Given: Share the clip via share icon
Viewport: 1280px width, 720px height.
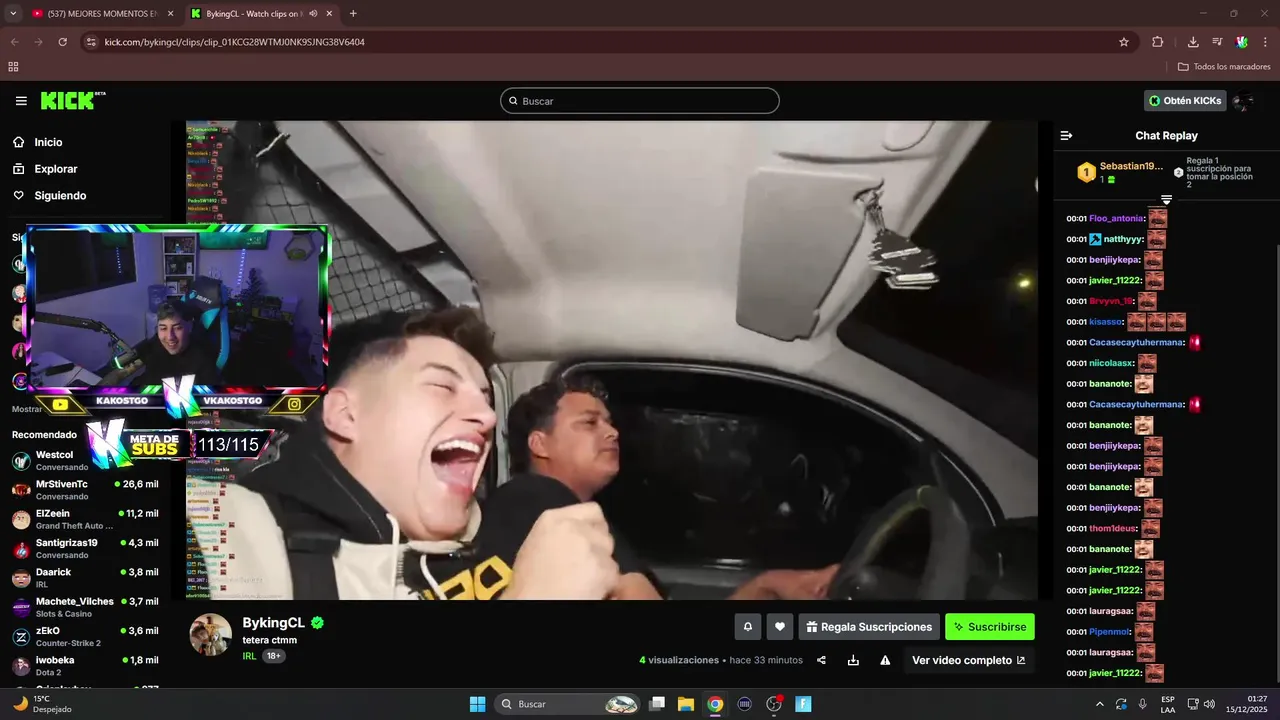Looking at the screenshot, I should coord(821,660).
